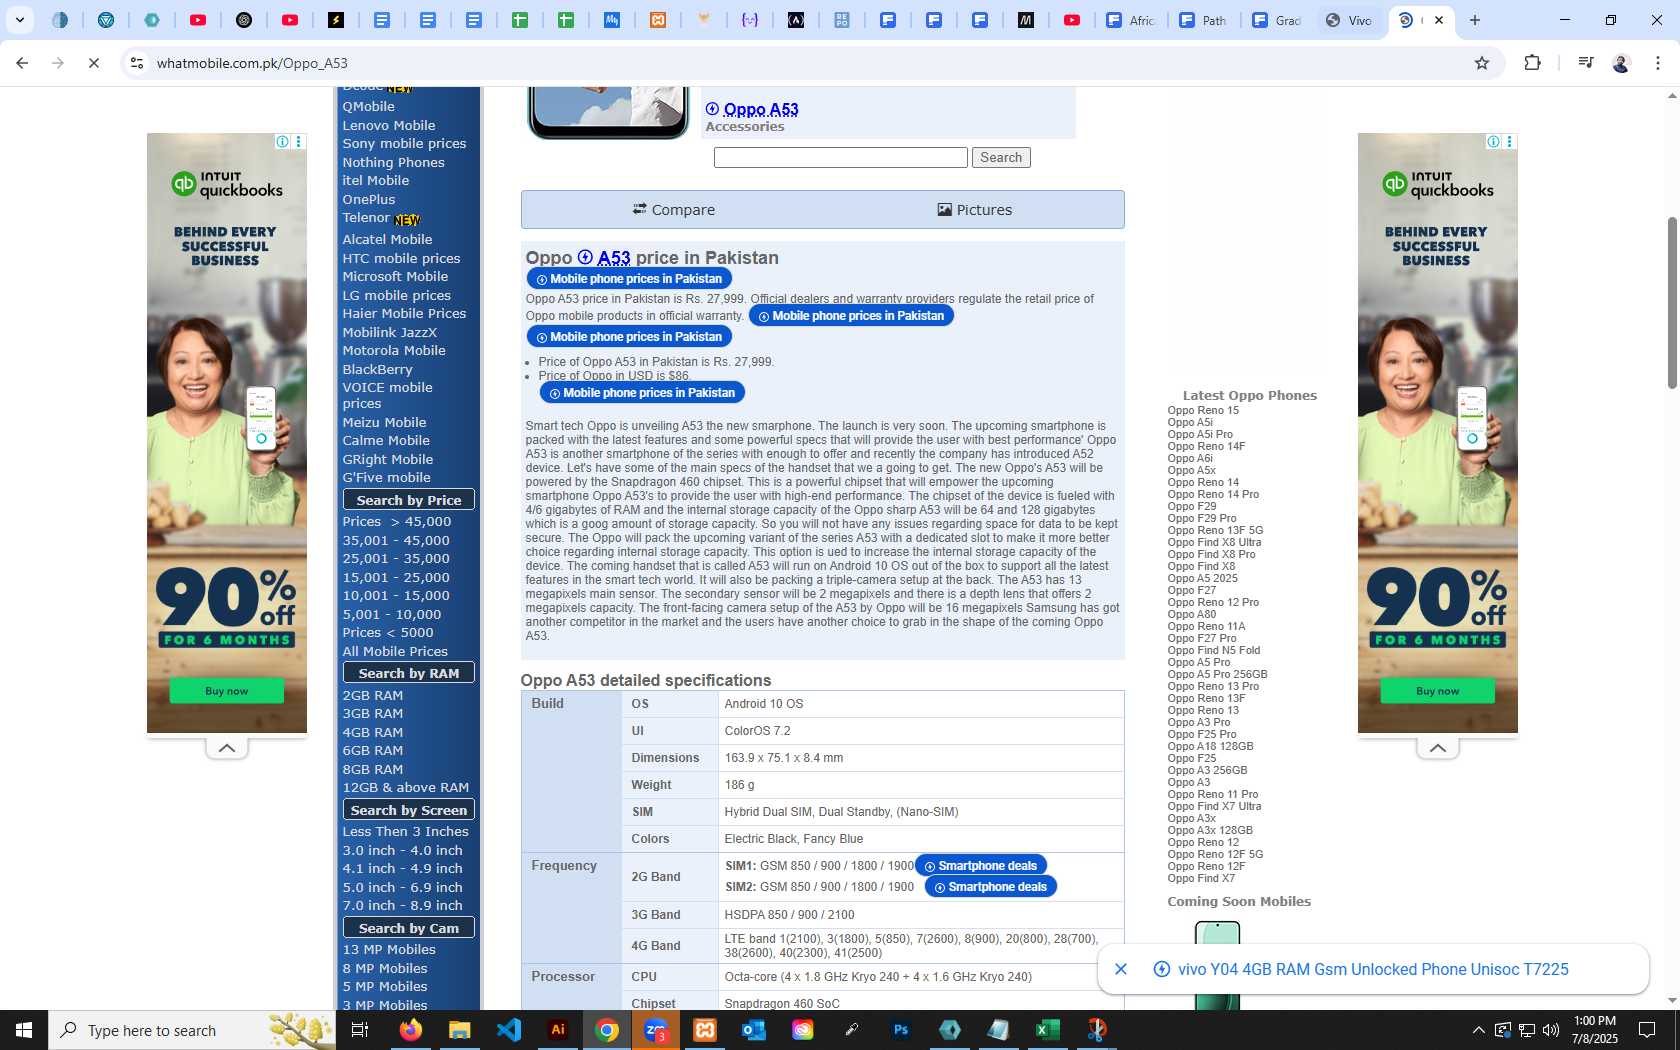
Task: Switch to the Grad tab
Action: click(x=1277, y=20)
